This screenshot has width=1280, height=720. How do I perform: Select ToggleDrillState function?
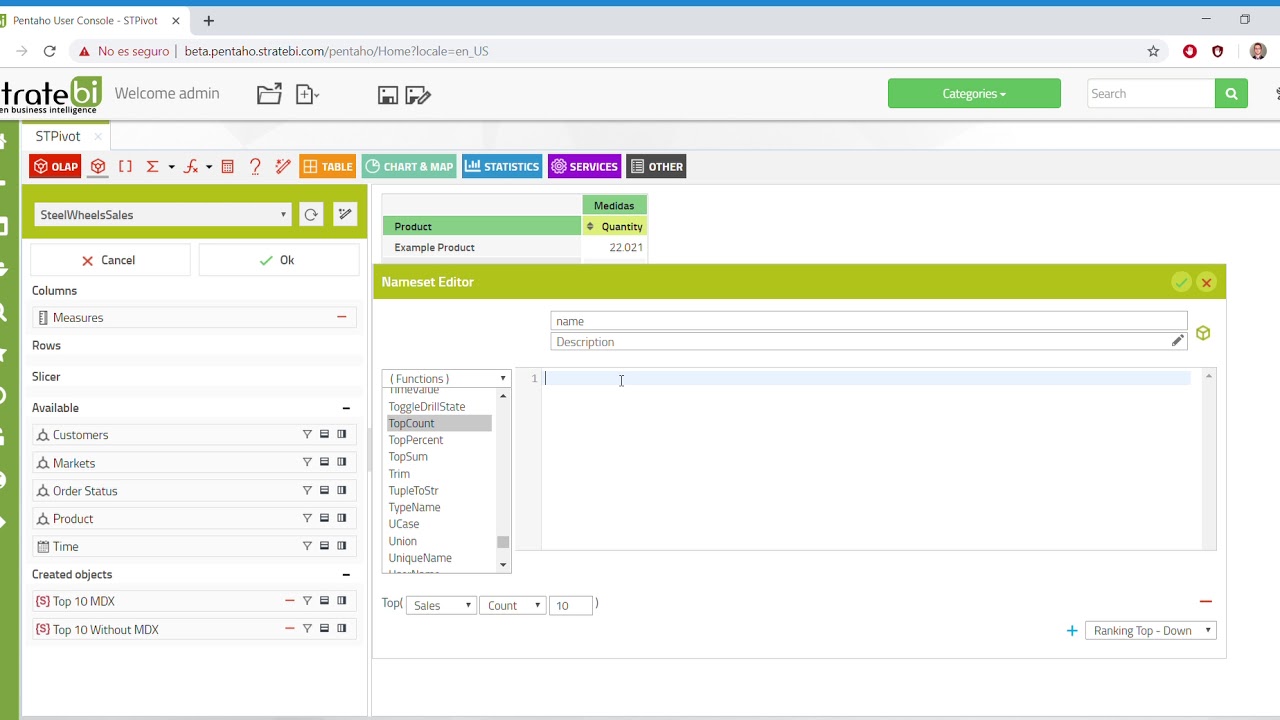(427, 407)
